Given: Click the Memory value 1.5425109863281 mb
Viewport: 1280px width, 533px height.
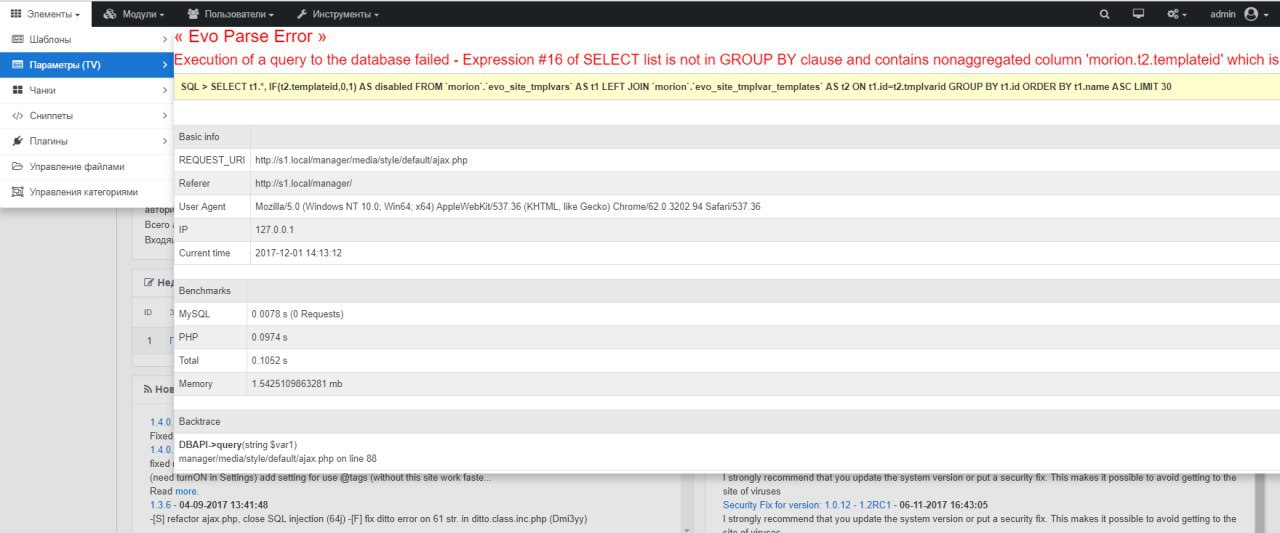Looking at the screenshot, I should pos(298,384).
